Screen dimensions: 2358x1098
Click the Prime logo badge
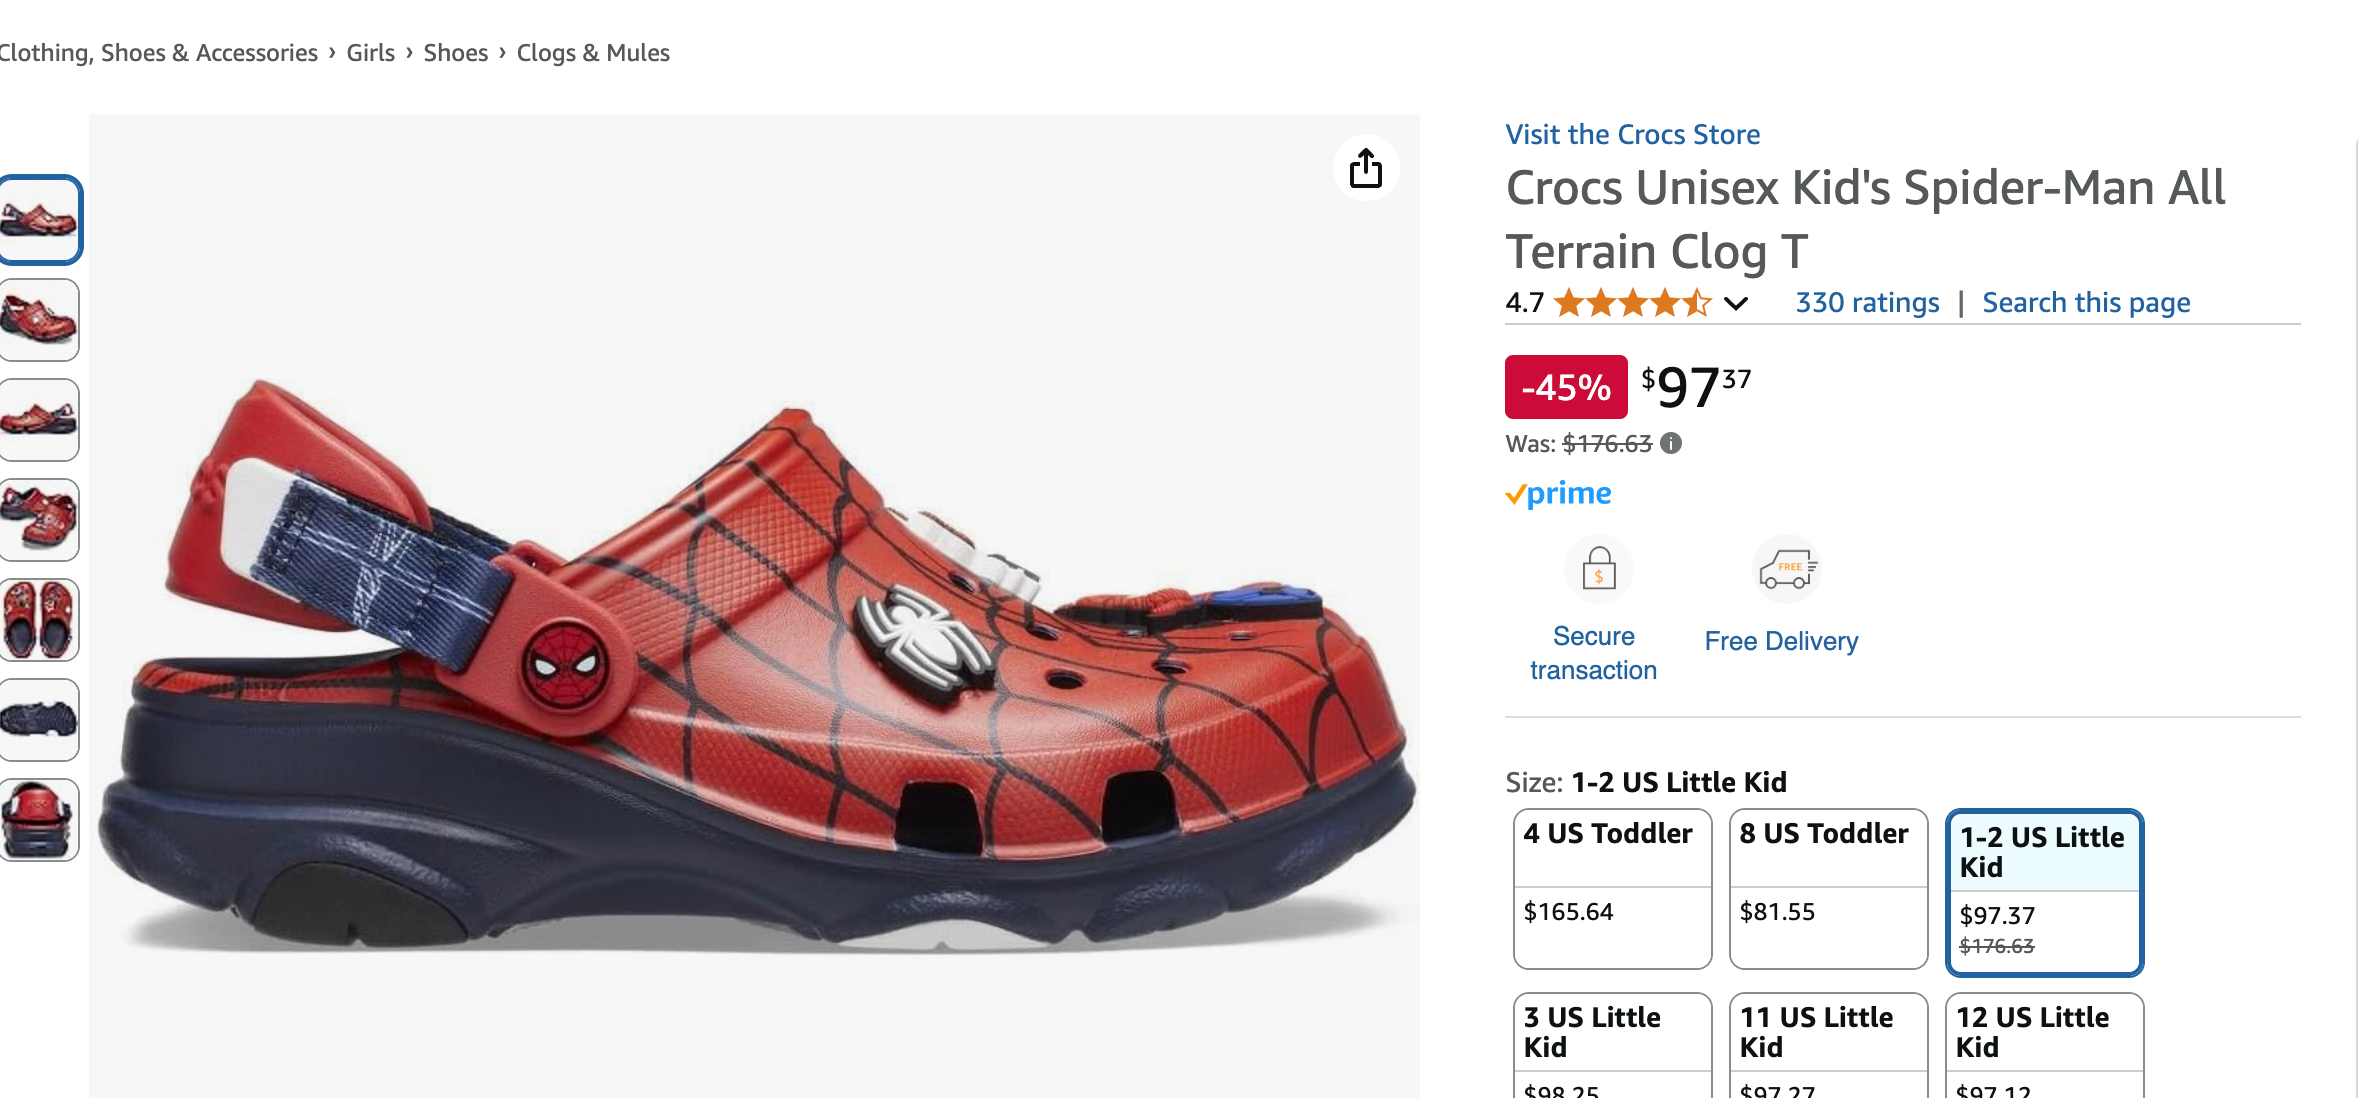[x=1559, y=494]
